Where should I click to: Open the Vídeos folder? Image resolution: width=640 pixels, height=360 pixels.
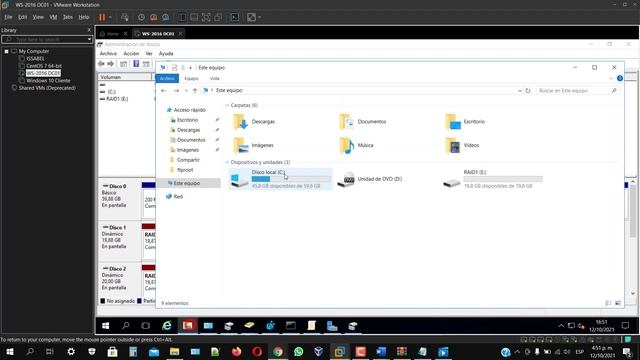click(462, 145)
